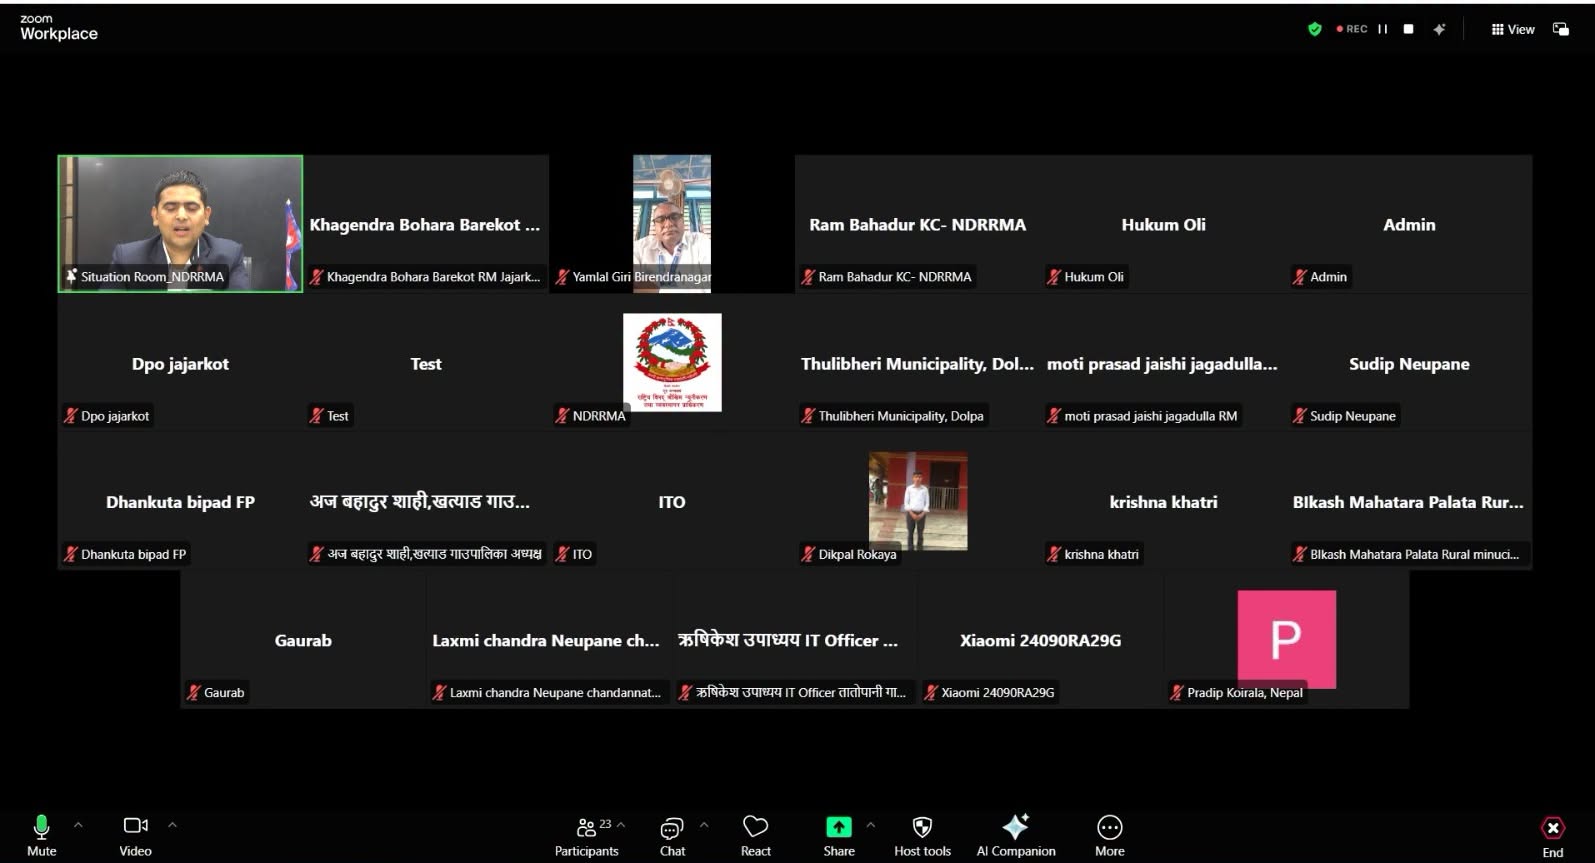Click the REC recording indicator
This screenshot has width=1595, height=863.
[x=1352, y=30]
